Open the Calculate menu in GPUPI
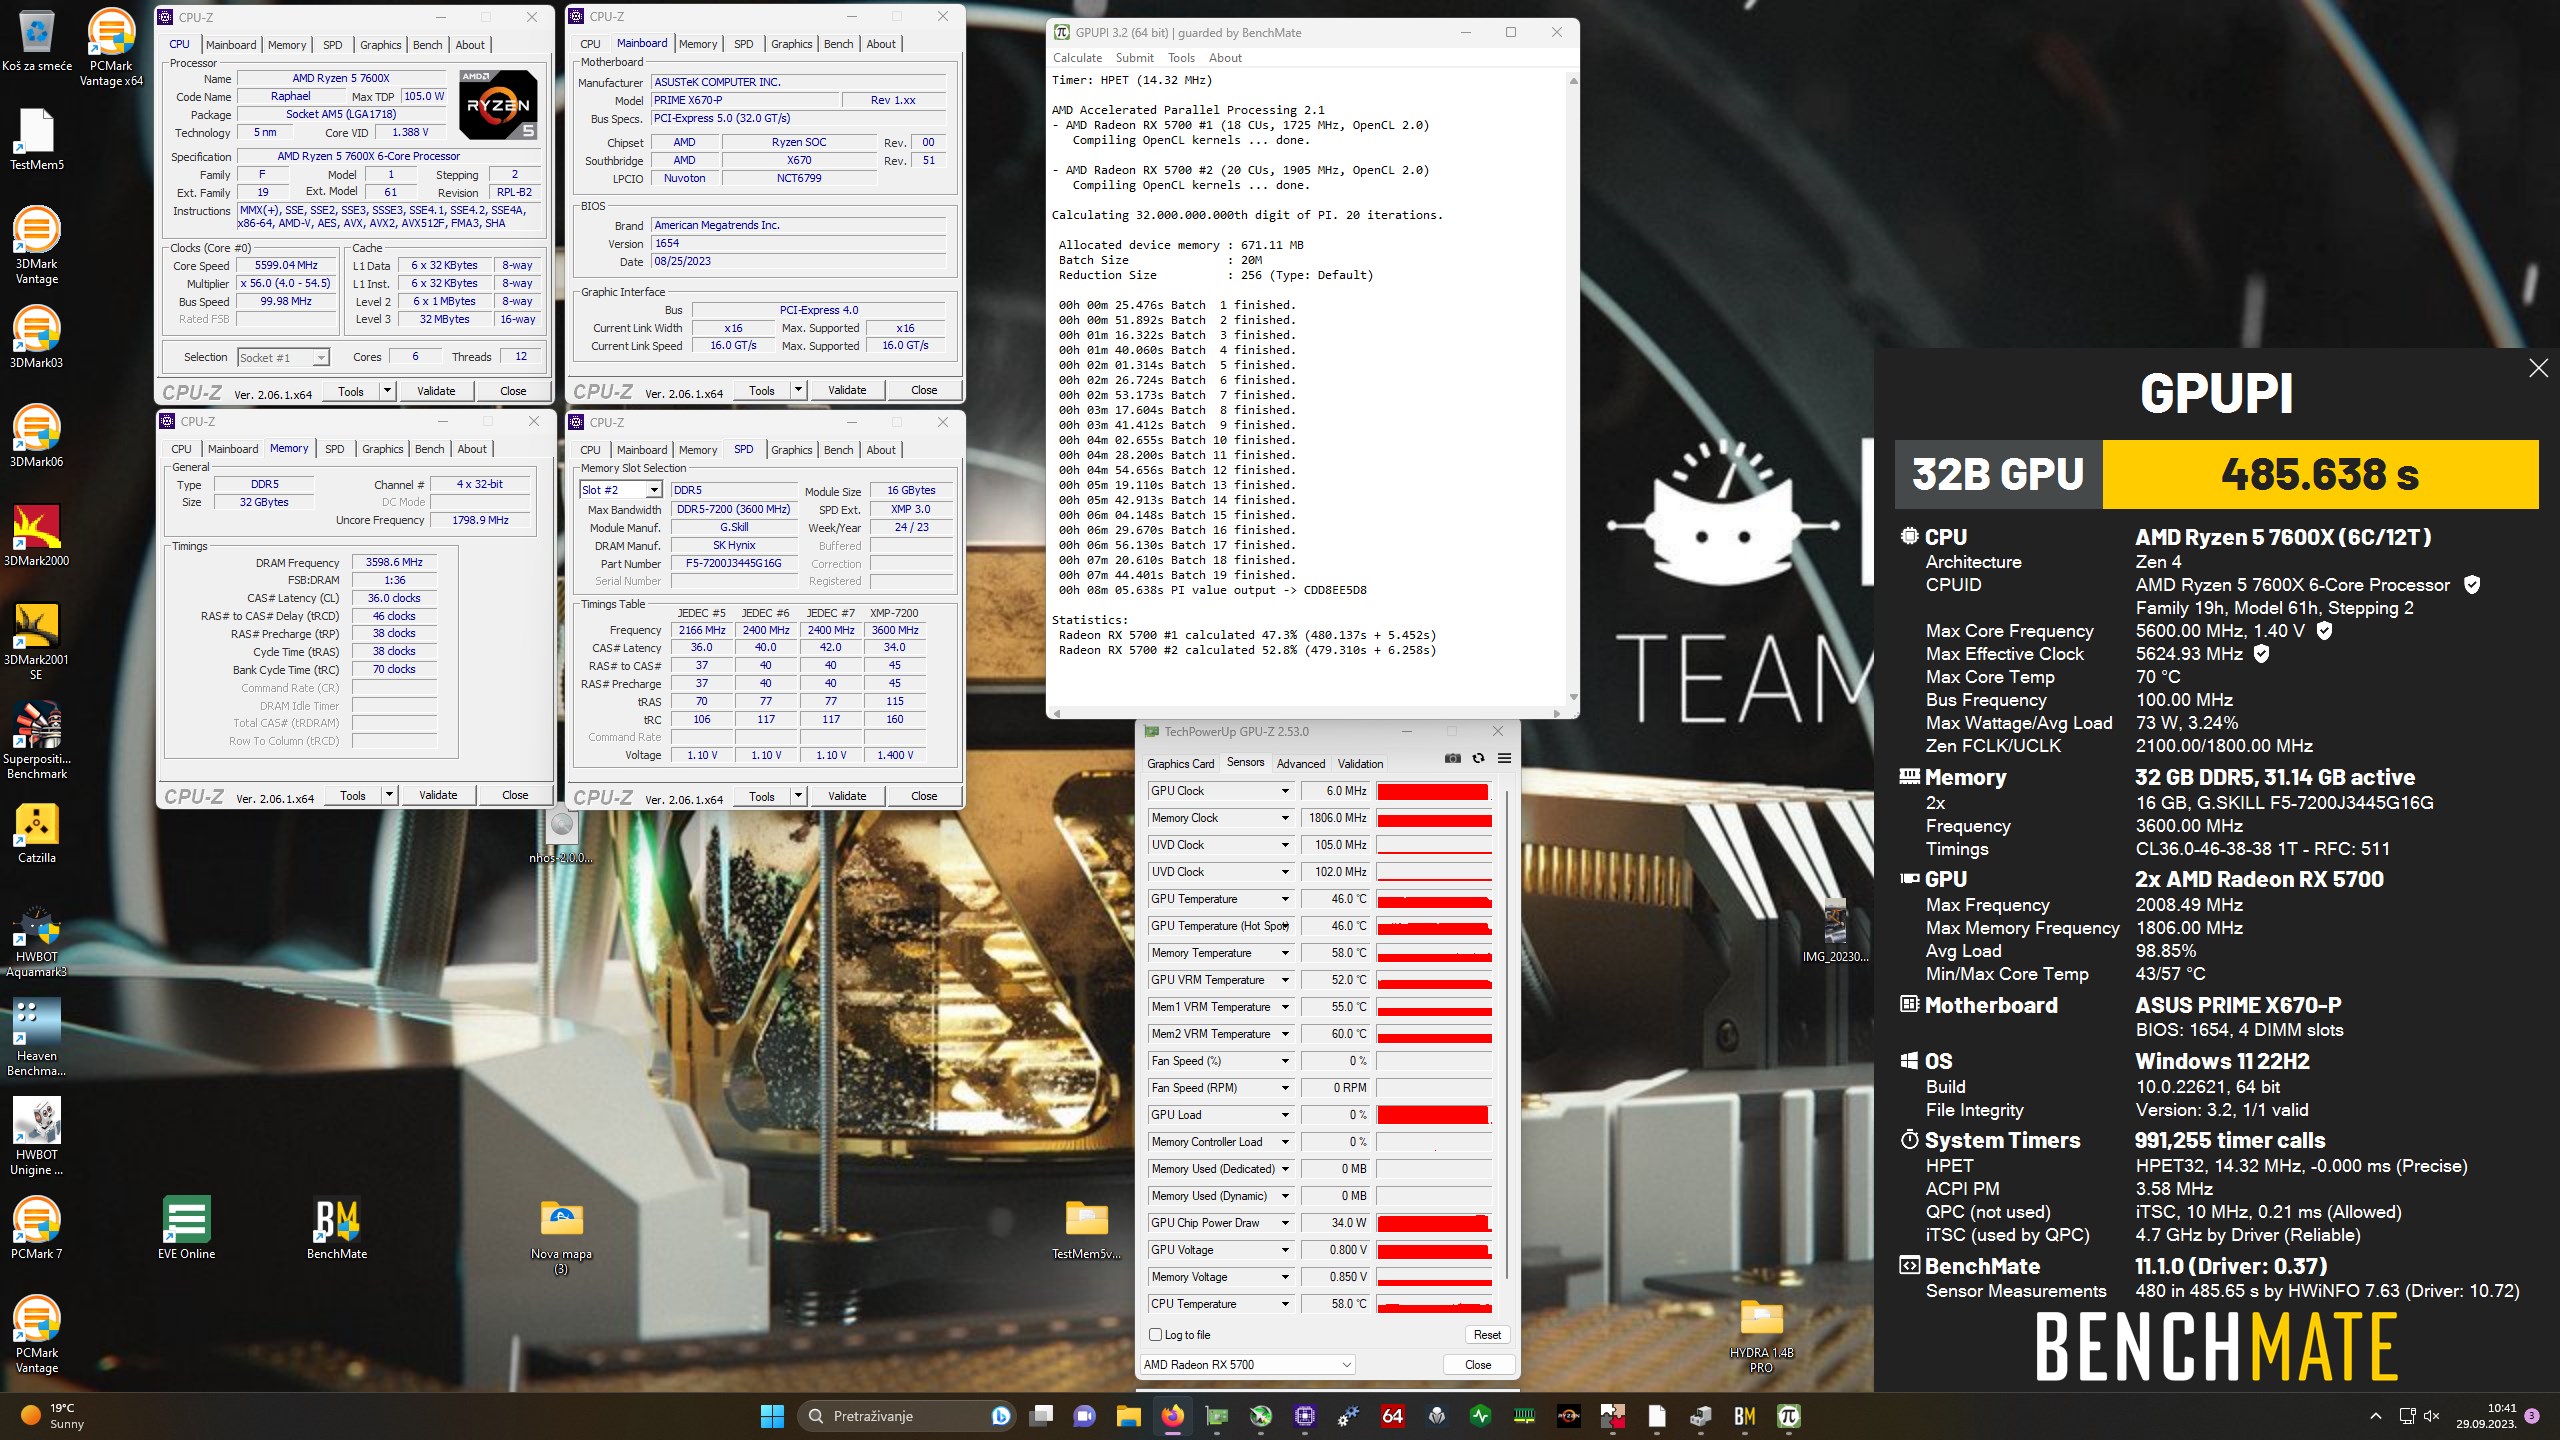 [x=1077, y=58]
